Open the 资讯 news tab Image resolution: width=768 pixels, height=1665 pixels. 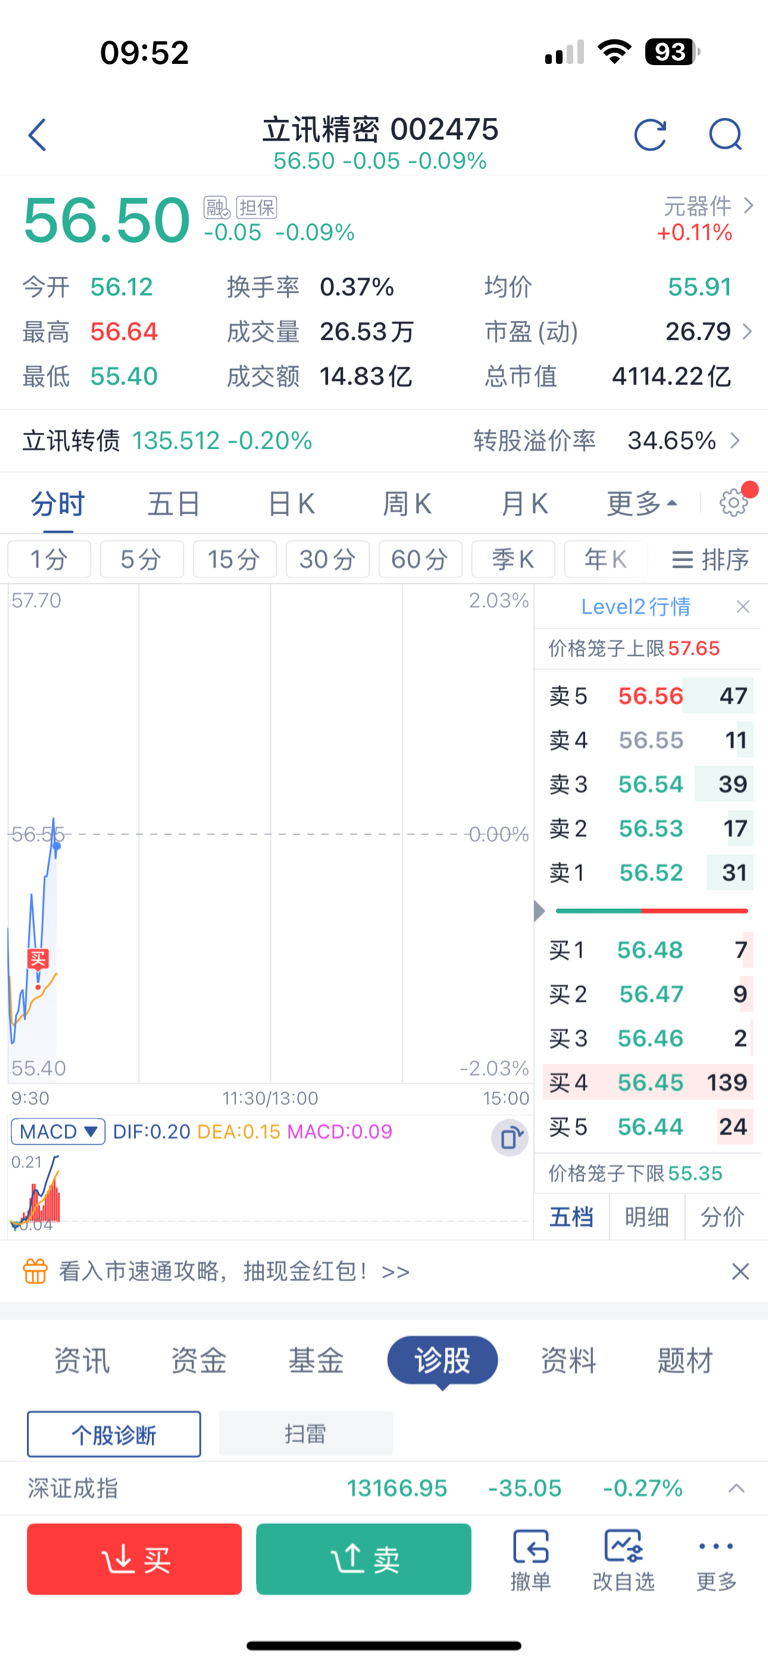click(82, 1360)
